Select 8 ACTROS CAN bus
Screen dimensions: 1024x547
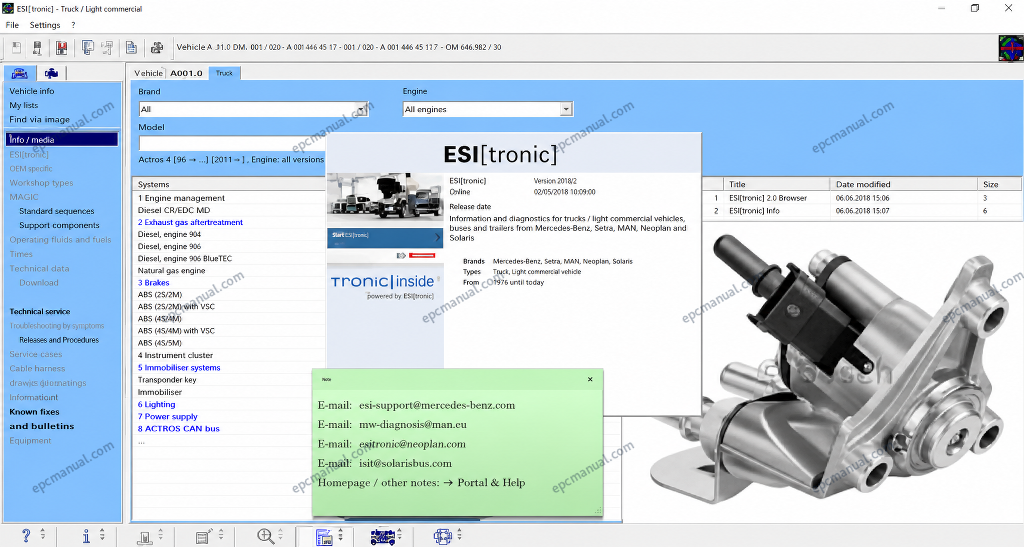(x=178, y=429)
